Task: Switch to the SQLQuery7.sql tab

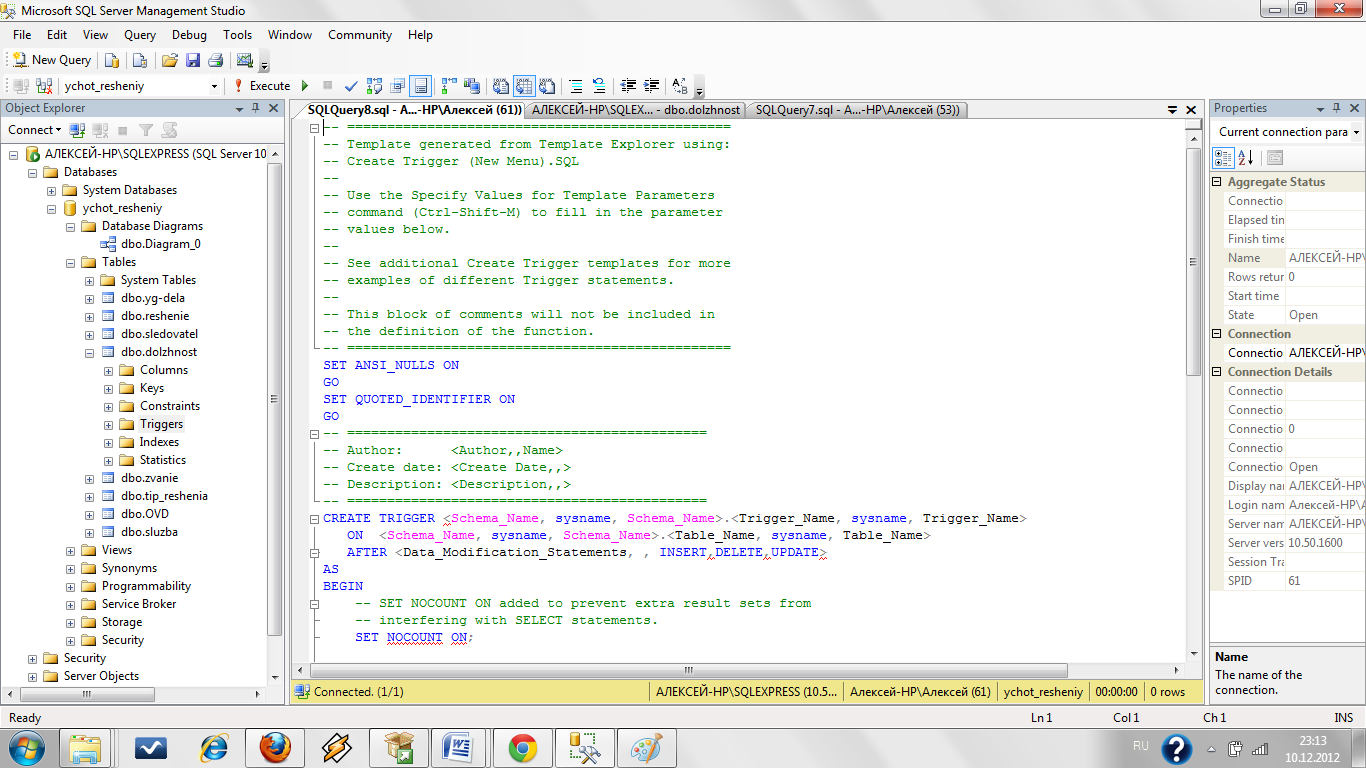Action: click(857, 110)
